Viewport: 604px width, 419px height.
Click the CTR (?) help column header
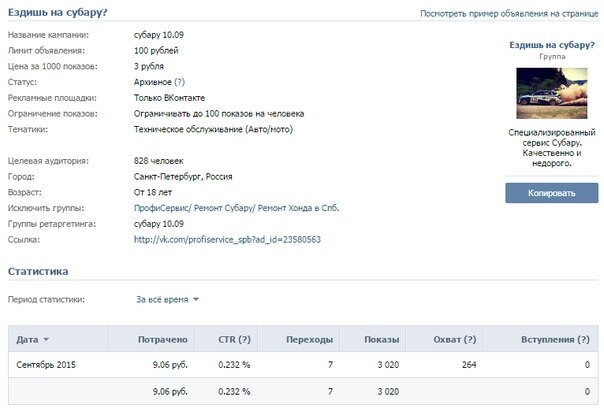234,339
